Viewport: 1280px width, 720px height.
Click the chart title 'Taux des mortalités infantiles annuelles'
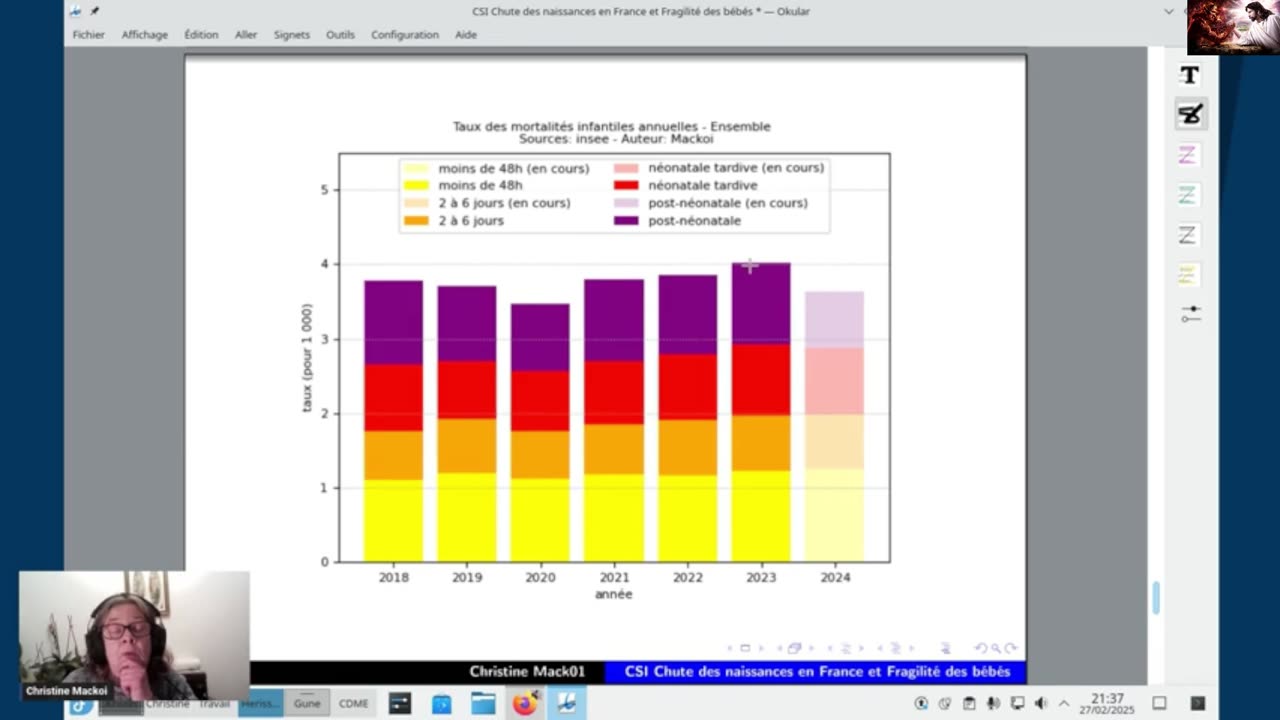(612, 126)
